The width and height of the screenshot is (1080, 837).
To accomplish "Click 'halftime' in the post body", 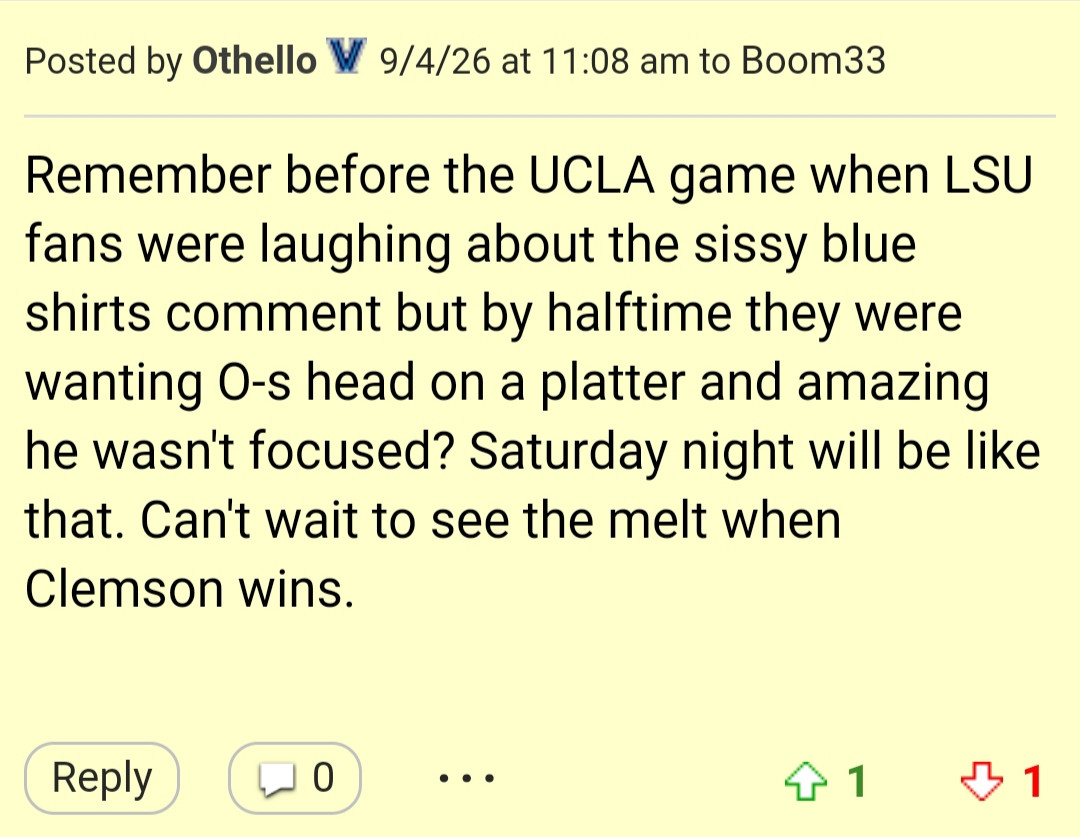I will [x=639, y=314].
